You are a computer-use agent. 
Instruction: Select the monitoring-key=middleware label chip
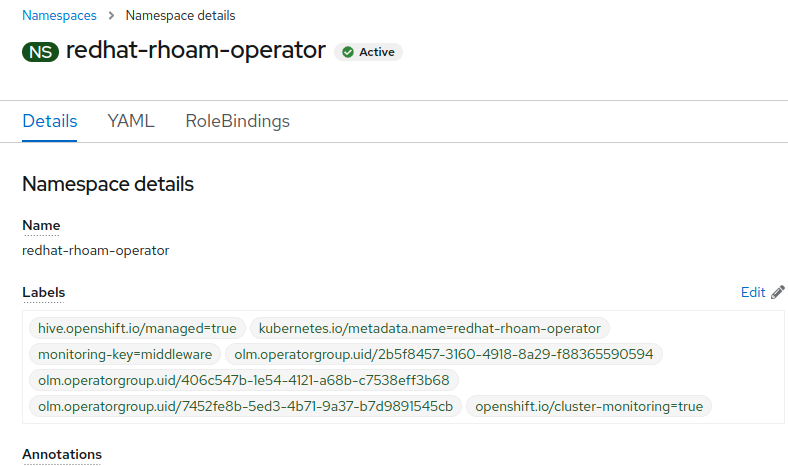point(125,355)
